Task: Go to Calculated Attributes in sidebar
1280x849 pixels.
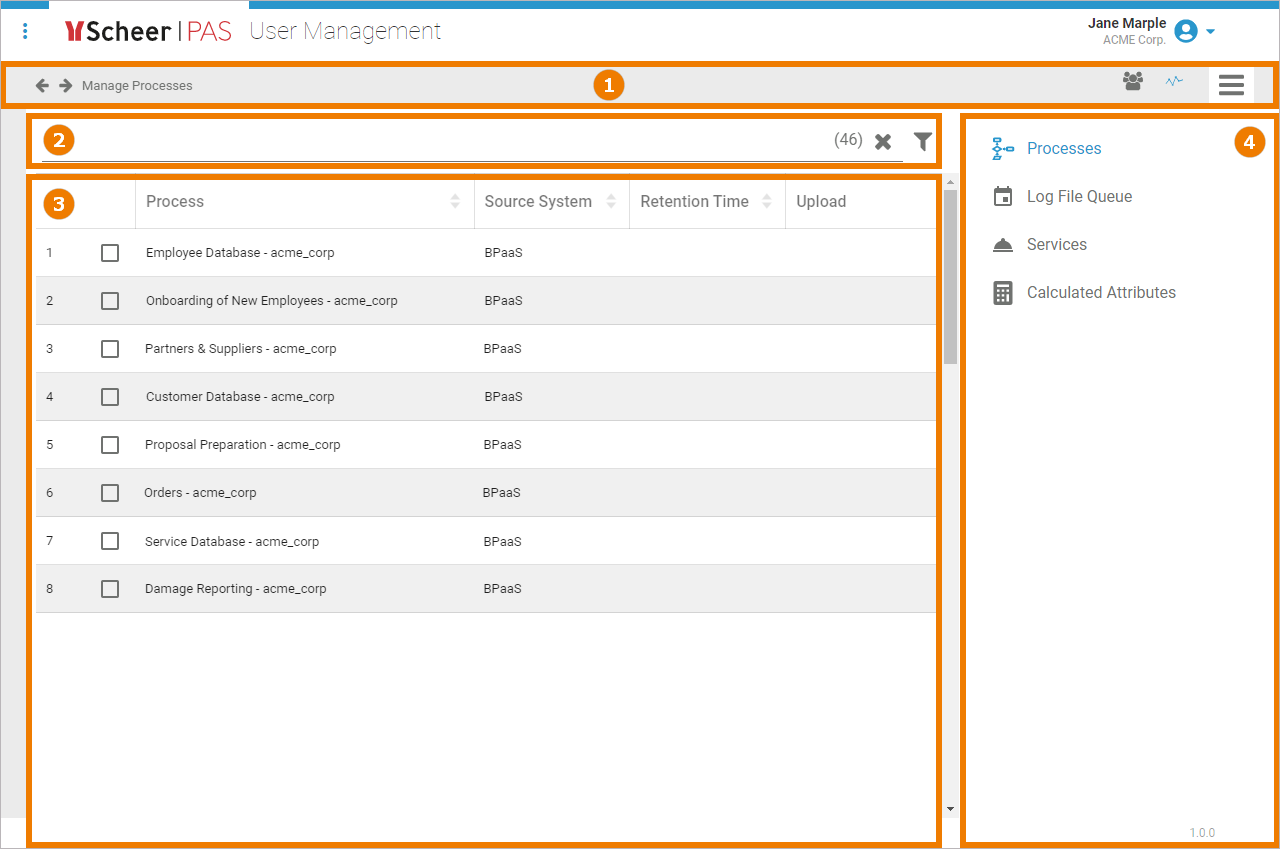Action: pyautogui.click(x=1100, y=293)
